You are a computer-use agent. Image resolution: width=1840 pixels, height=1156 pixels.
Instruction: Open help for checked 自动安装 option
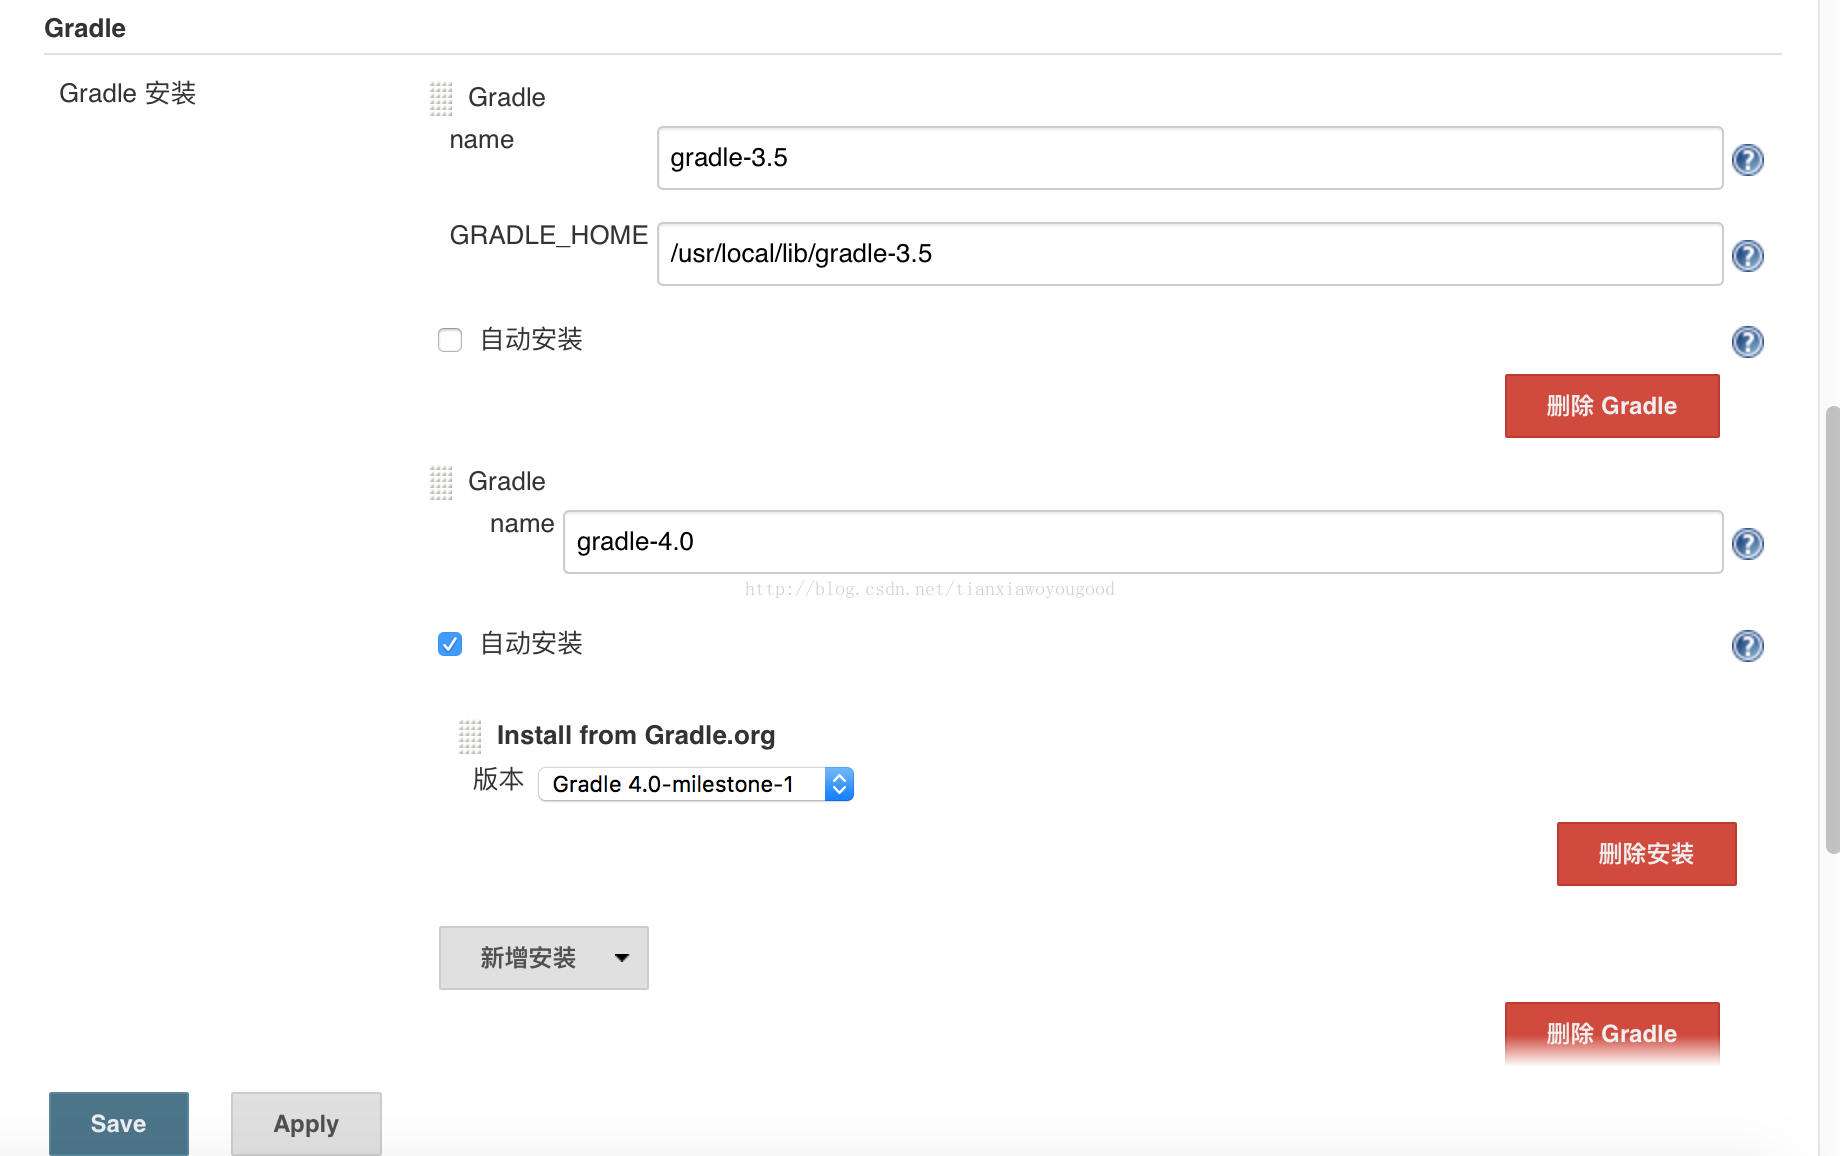(x=1747, y=646)
